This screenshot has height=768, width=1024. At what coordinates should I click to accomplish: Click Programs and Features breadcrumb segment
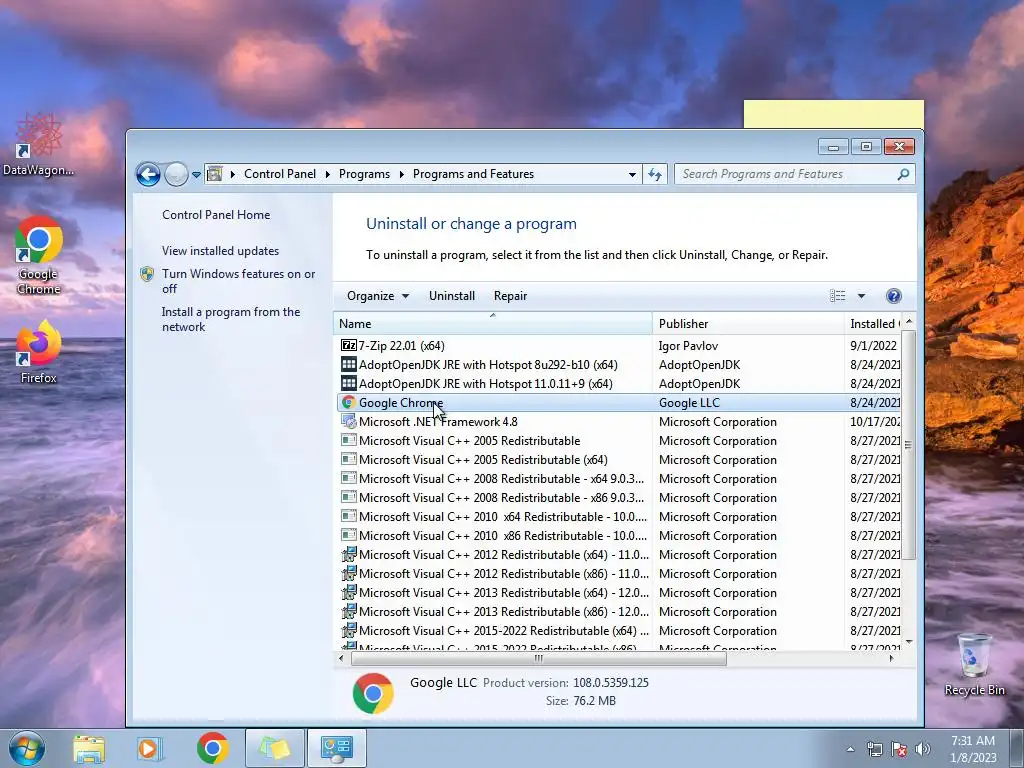(x=473, y=174)
